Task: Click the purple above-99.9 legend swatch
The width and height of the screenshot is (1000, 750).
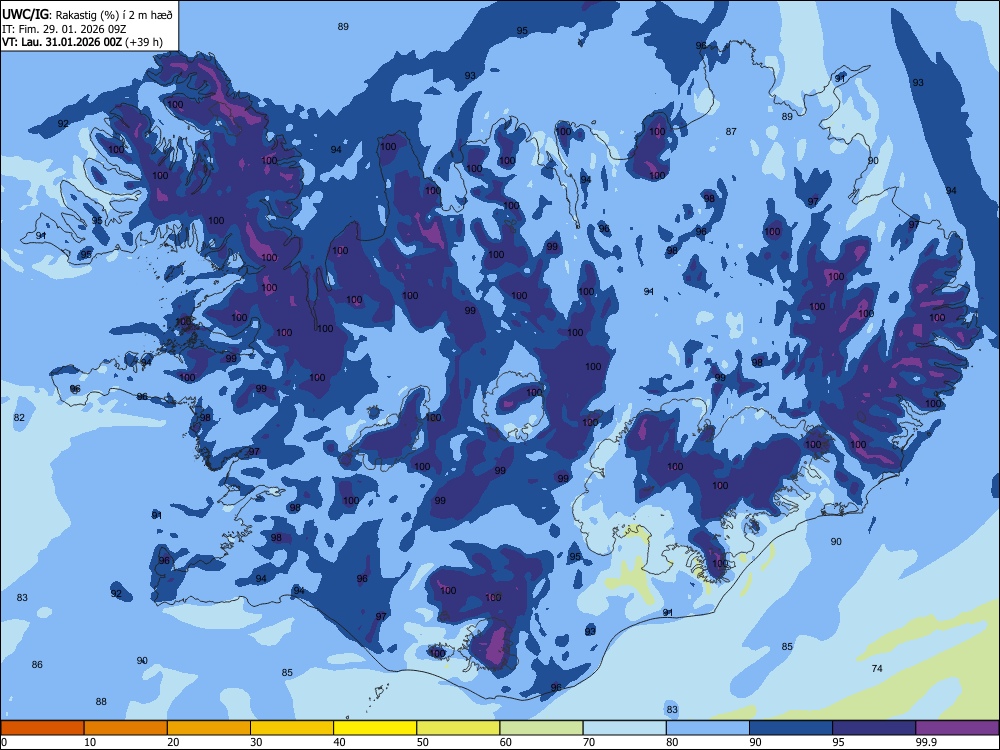Action: point(957,728)
